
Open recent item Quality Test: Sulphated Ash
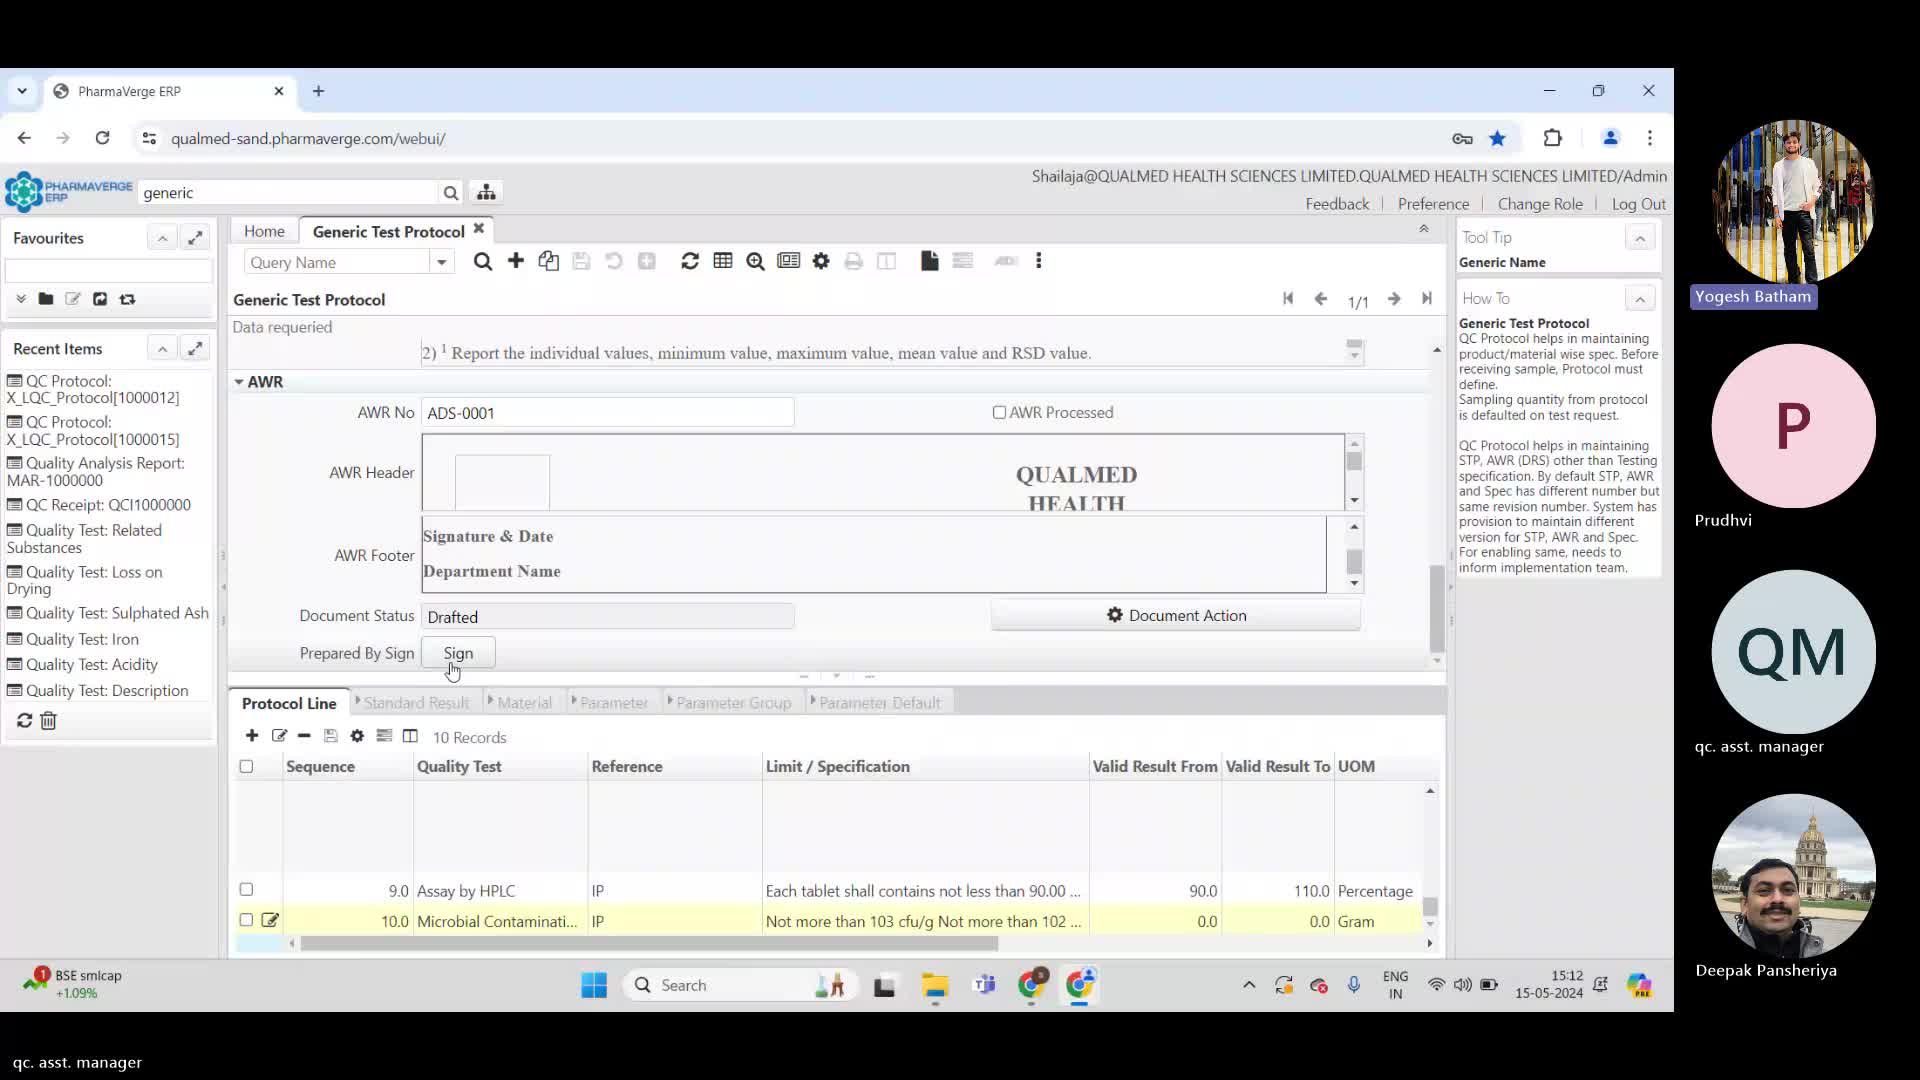117,613
